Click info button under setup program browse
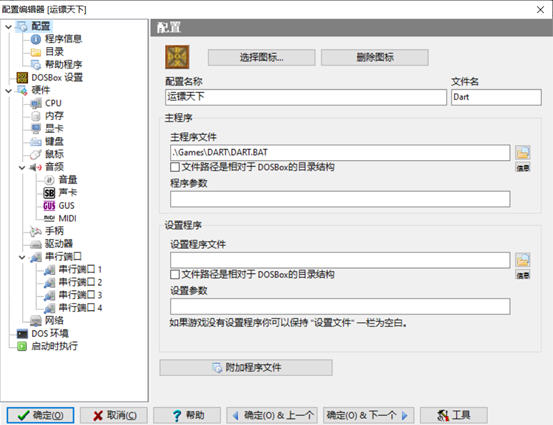 coord(523,275)
